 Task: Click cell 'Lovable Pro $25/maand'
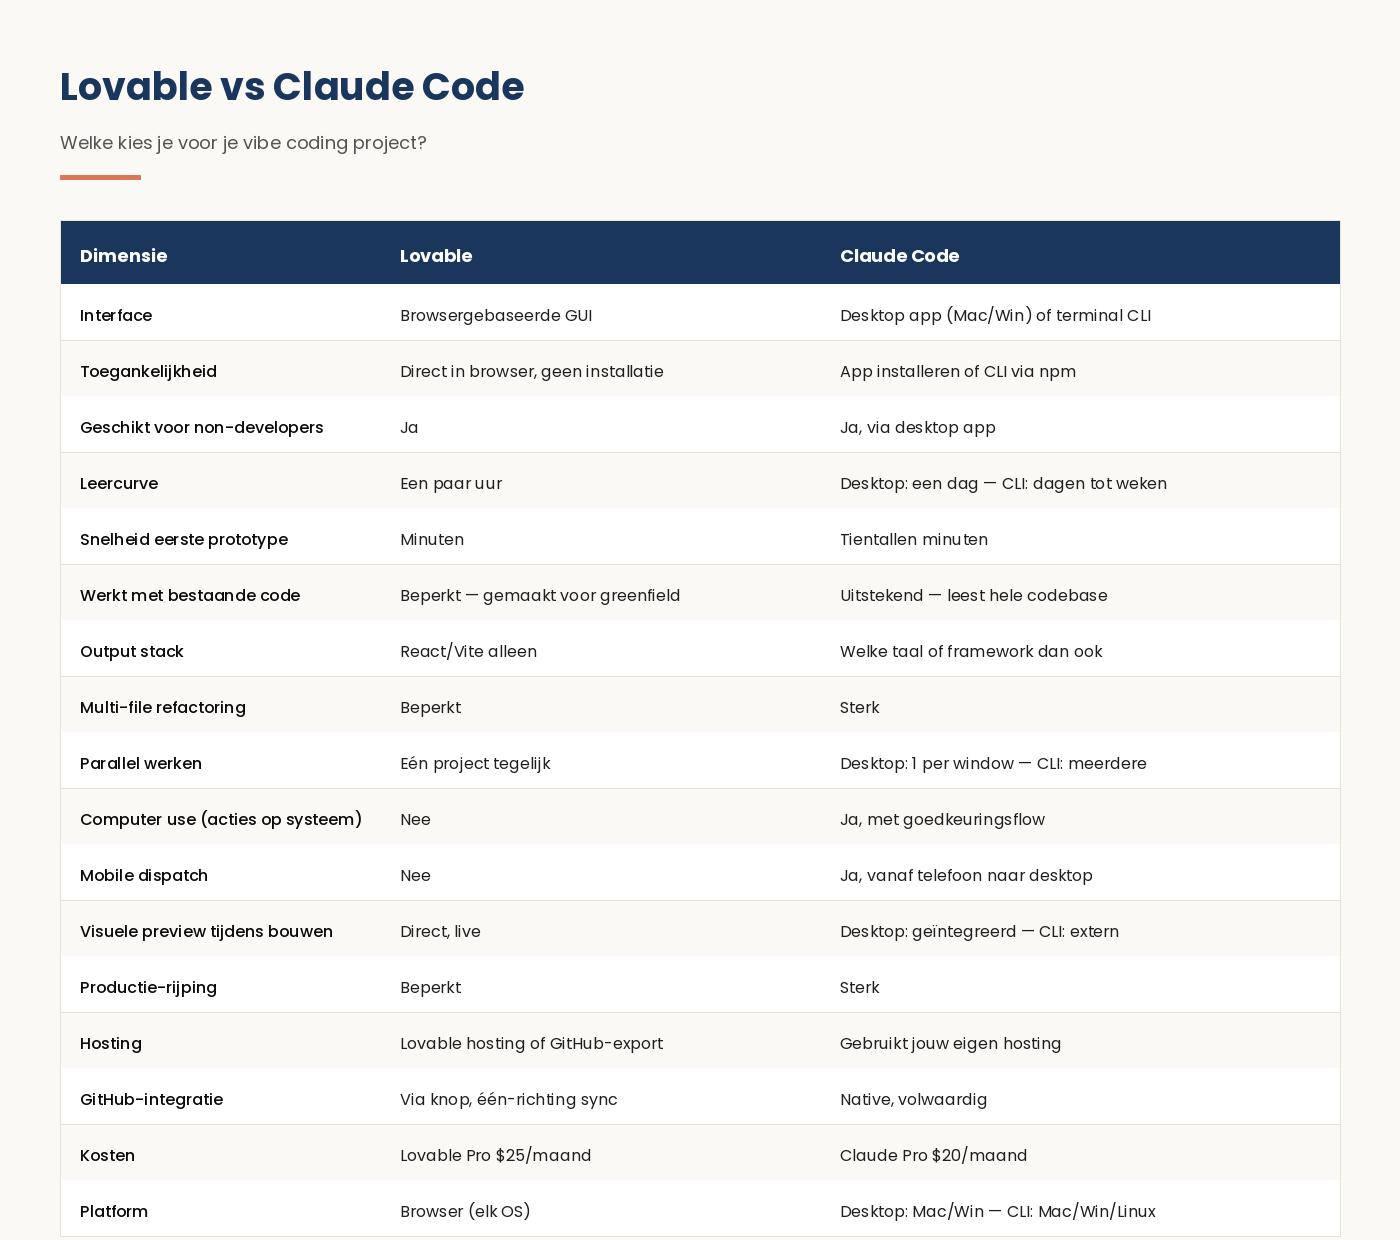click(x=496, y=1156)
